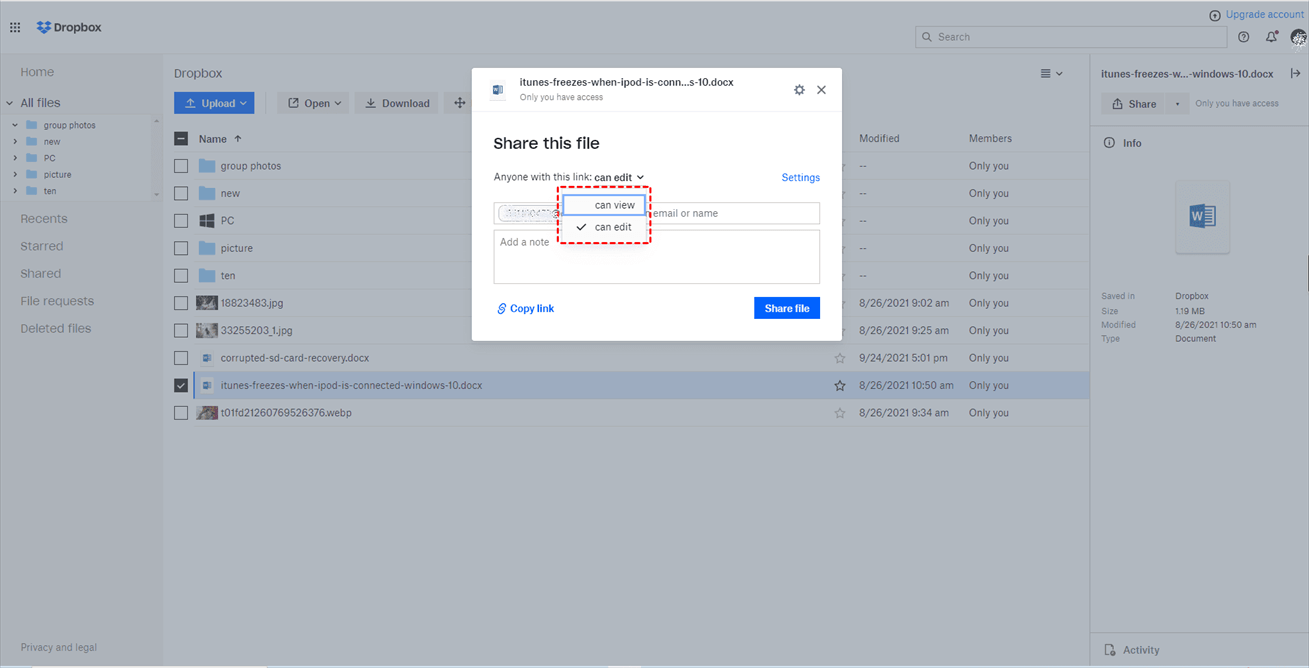Click the Upgrade account arrow icon
The height and width of the screenshot is (668, 1309).
coord(1215,15)
